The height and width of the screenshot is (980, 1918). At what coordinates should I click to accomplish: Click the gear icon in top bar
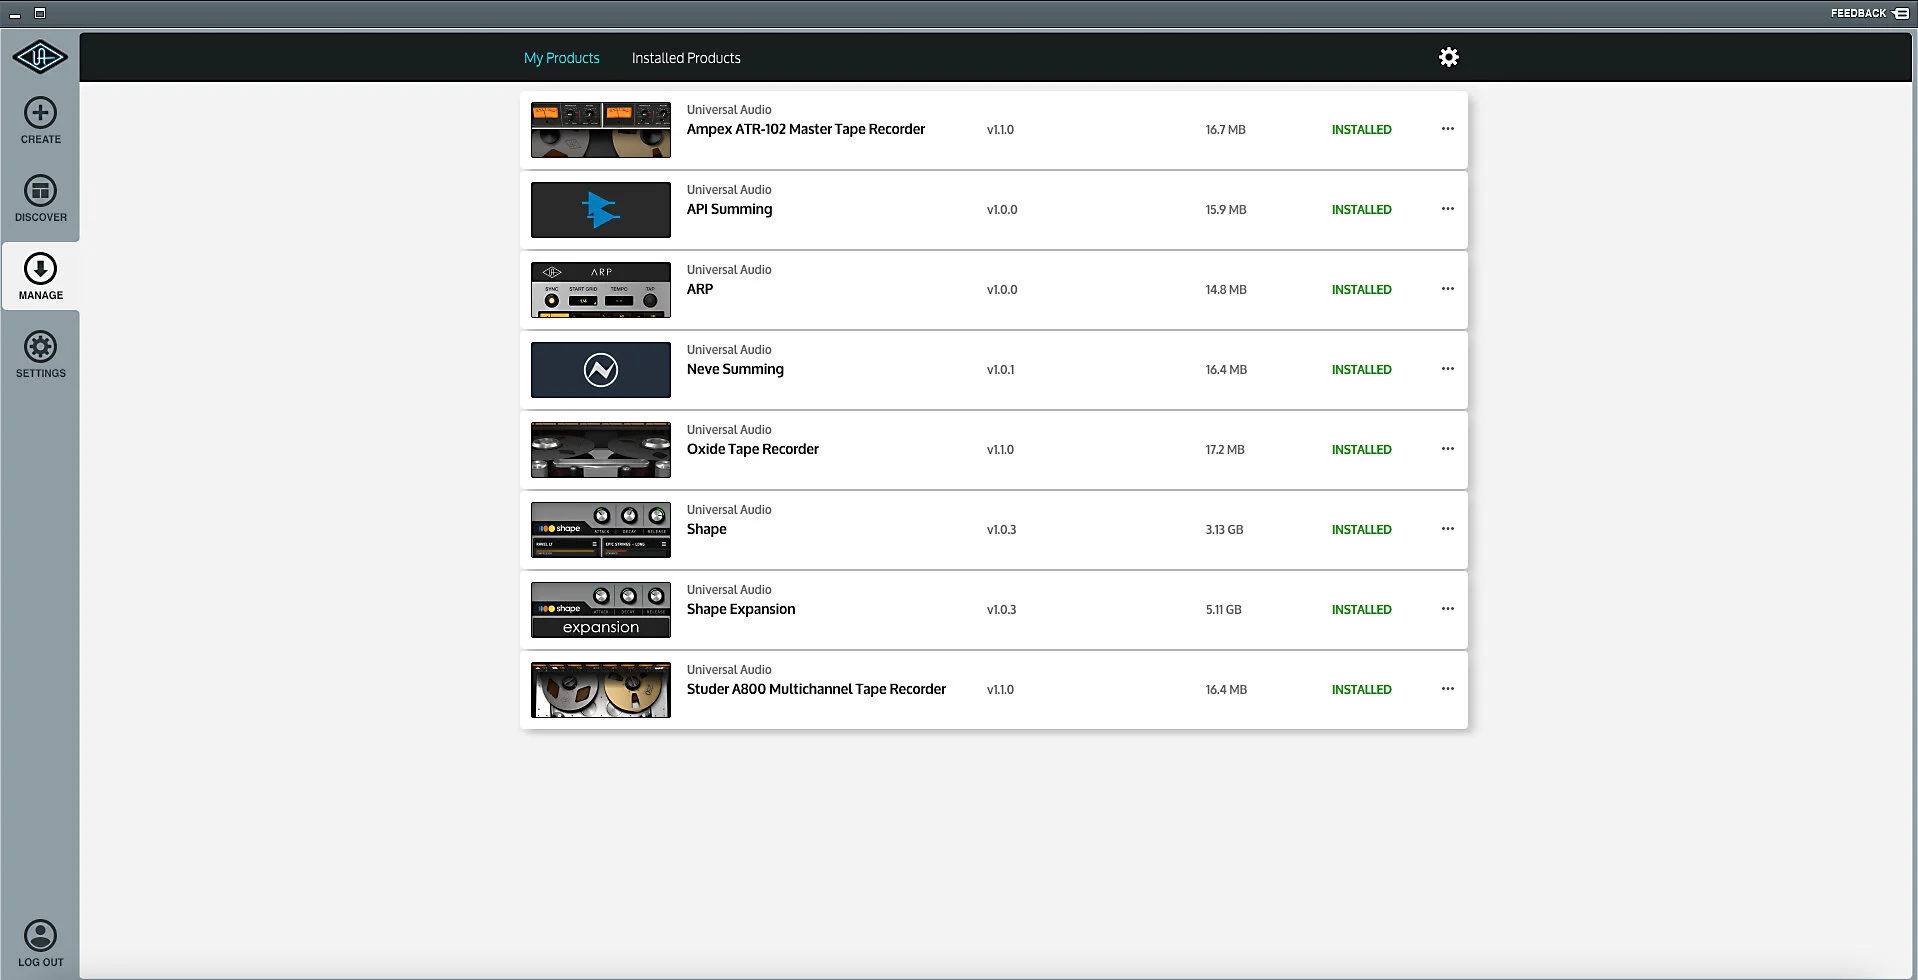tap(1448, 57)
